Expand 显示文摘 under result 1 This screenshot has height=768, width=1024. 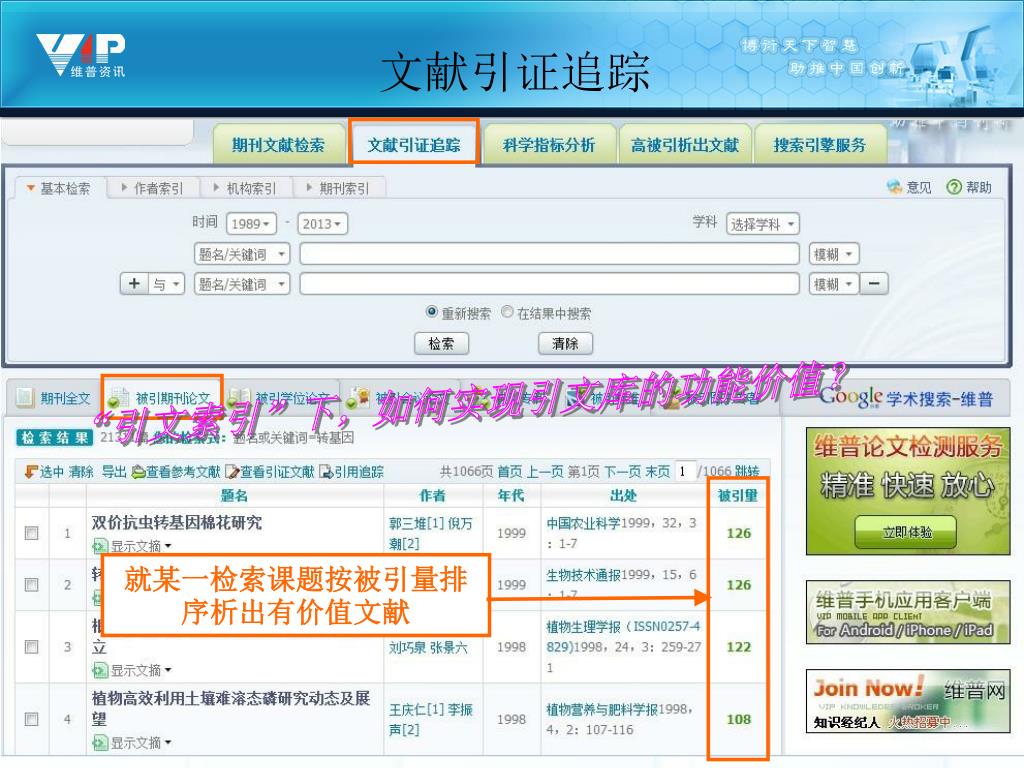tap(133, 545)
